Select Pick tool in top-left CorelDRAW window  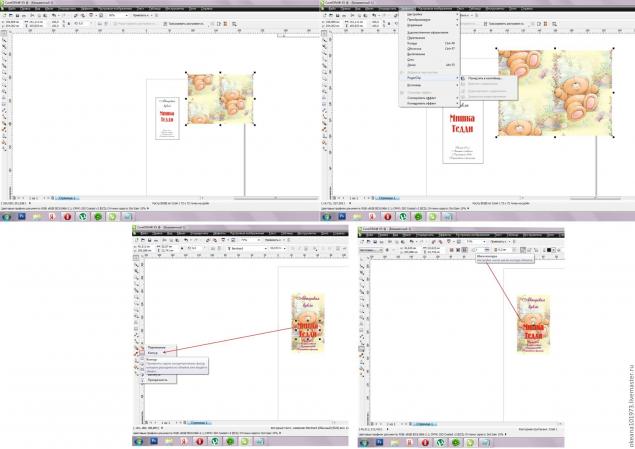[4, 34]
